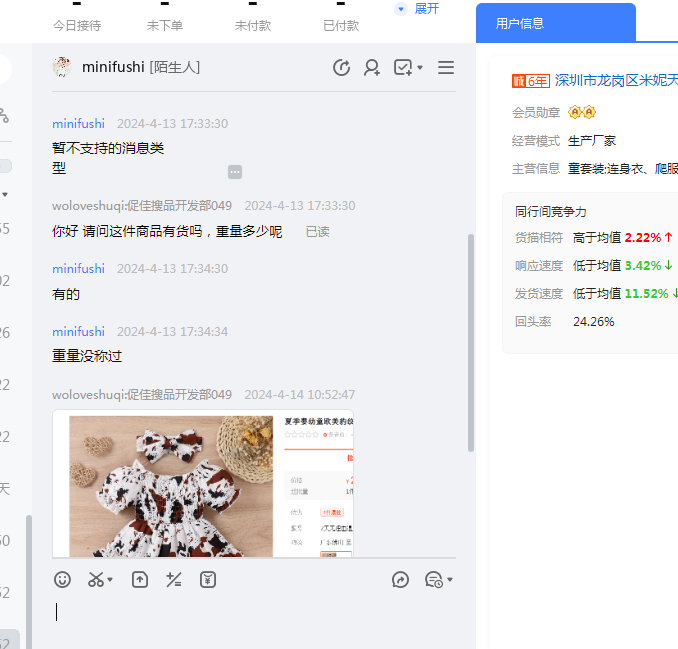Click sender name minifushi at 17:34:34

(78, 332)
